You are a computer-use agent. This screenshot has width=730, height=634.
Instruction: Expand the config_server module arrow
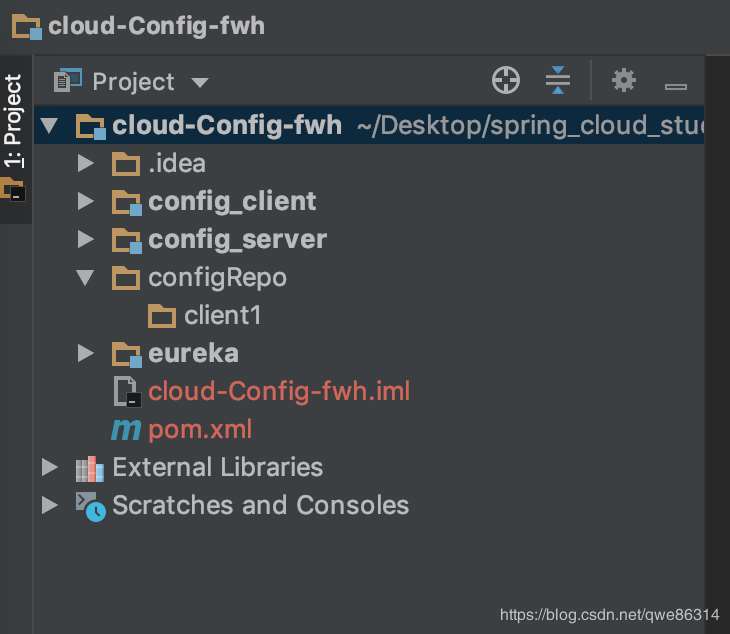click(x=86, y=240)
